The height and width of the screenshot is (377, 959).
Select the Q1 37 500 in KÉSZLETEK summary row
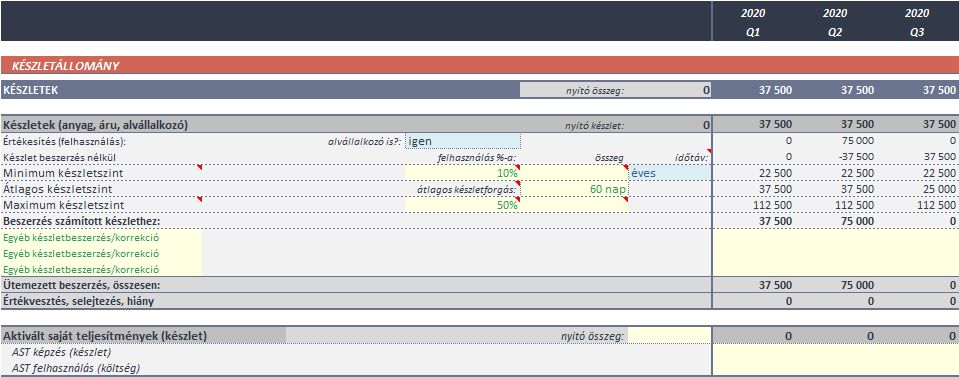tap(776, 90)
